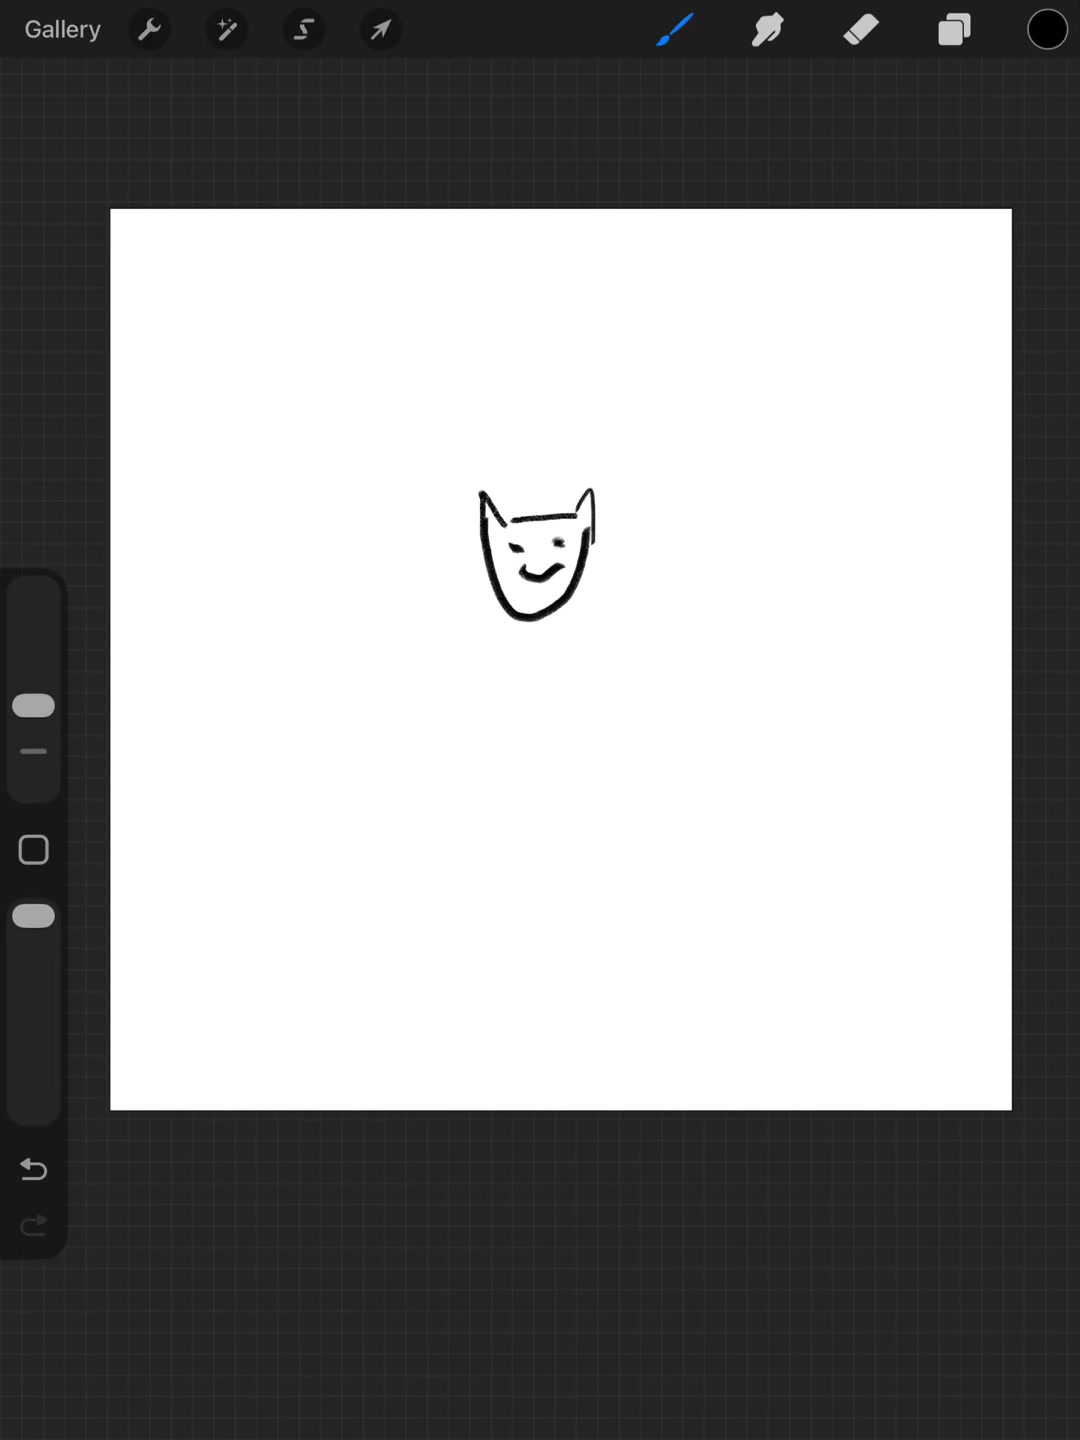
Task: Open the Actions wrench menu
Action: pos(150,30)
